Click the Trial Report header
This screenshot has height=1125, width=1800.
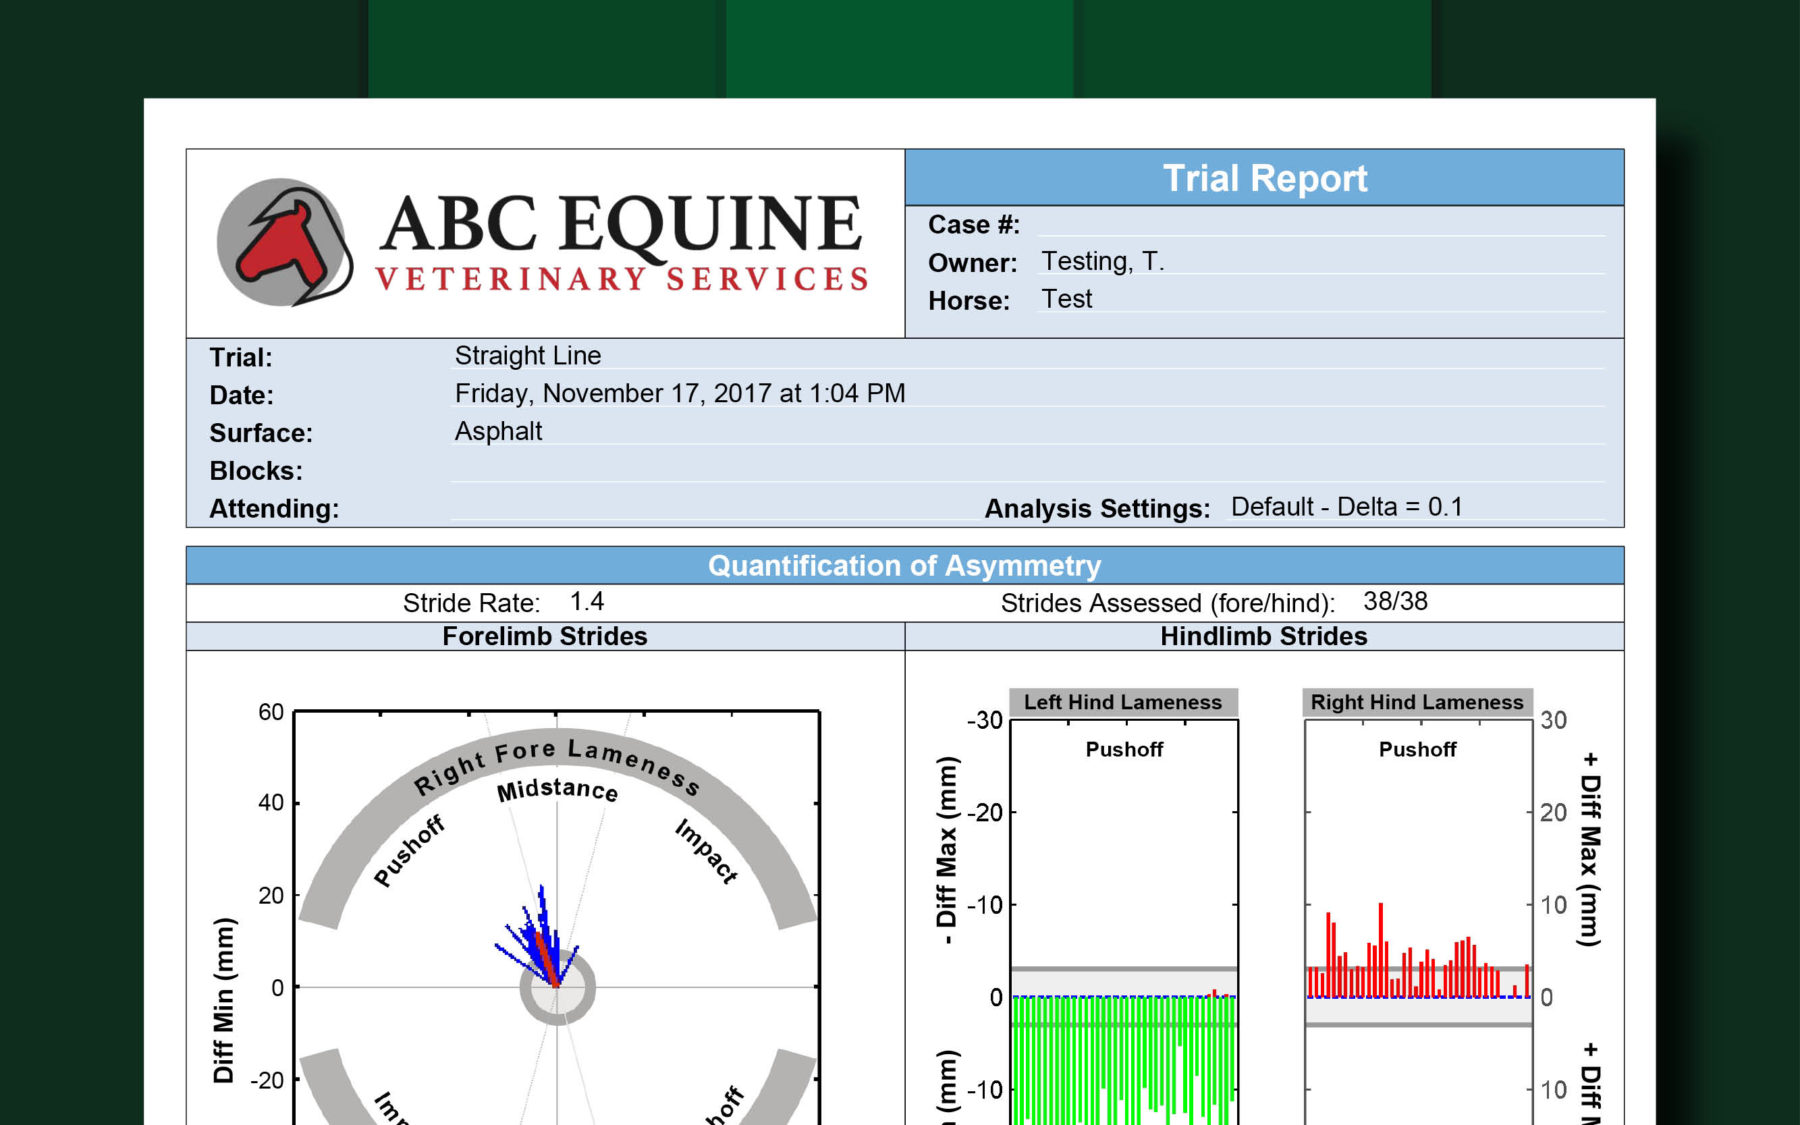[x=1264, y=178]
